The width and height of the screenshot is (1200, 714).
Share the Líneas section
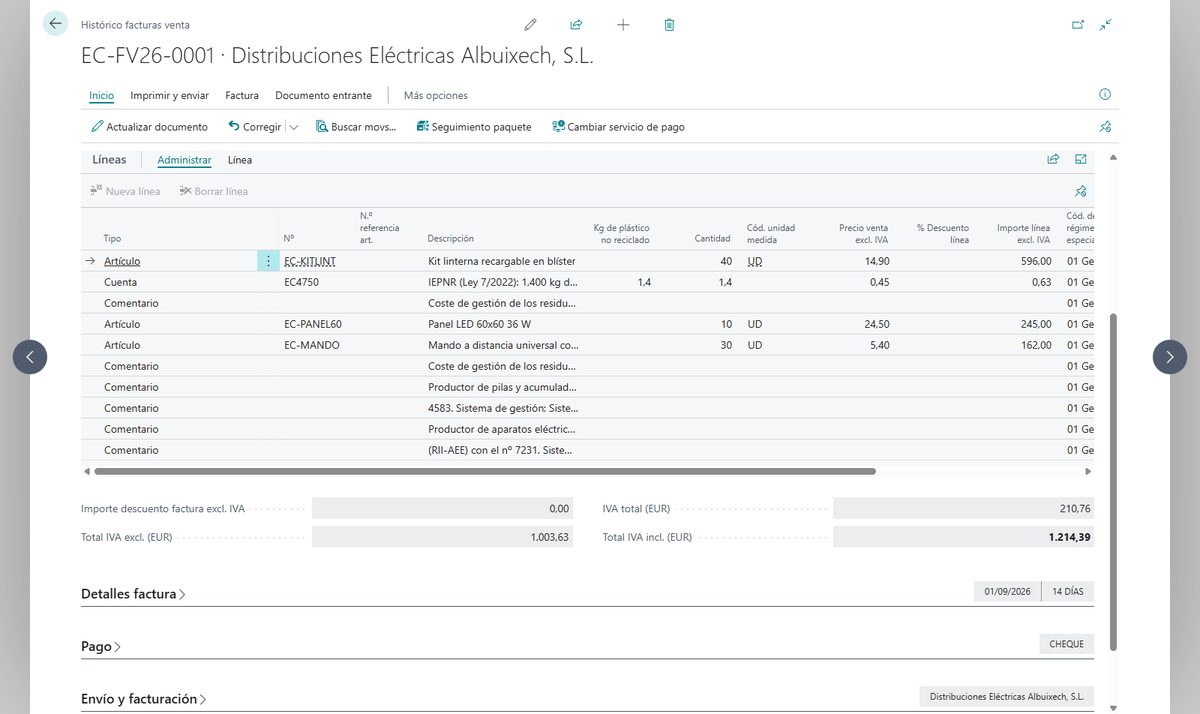point(1053,159)
